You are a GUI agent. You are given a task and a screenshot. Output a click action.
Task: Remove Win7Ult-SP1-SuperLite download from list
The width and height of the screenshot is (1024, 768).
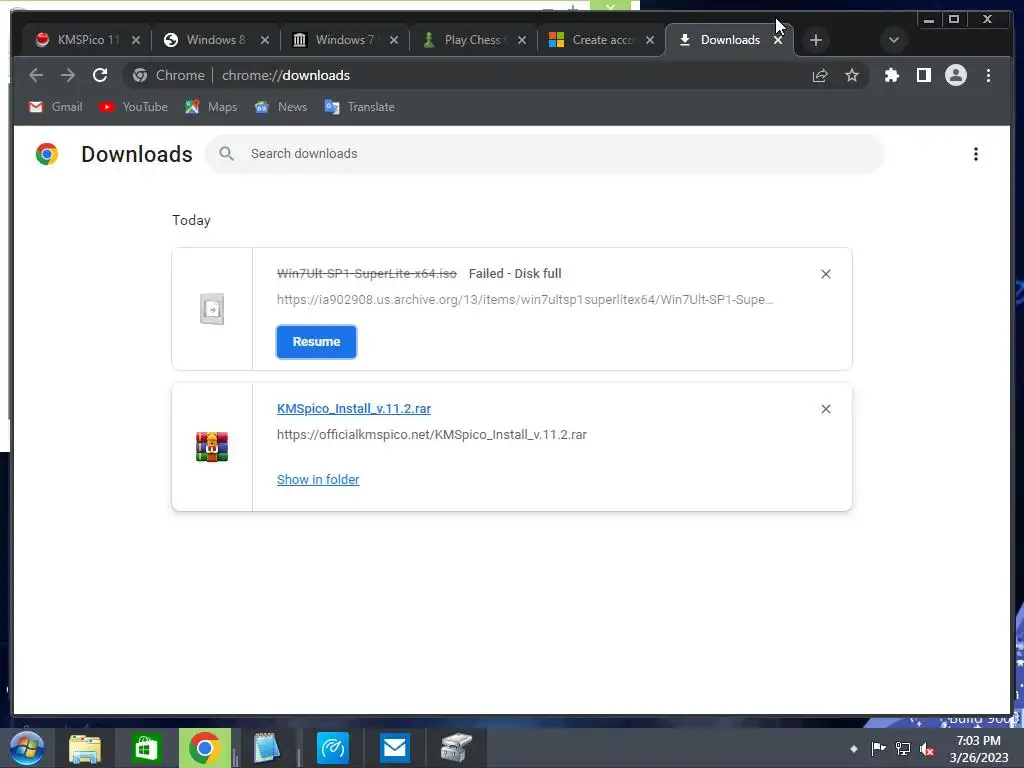click(x=825, y=274)
